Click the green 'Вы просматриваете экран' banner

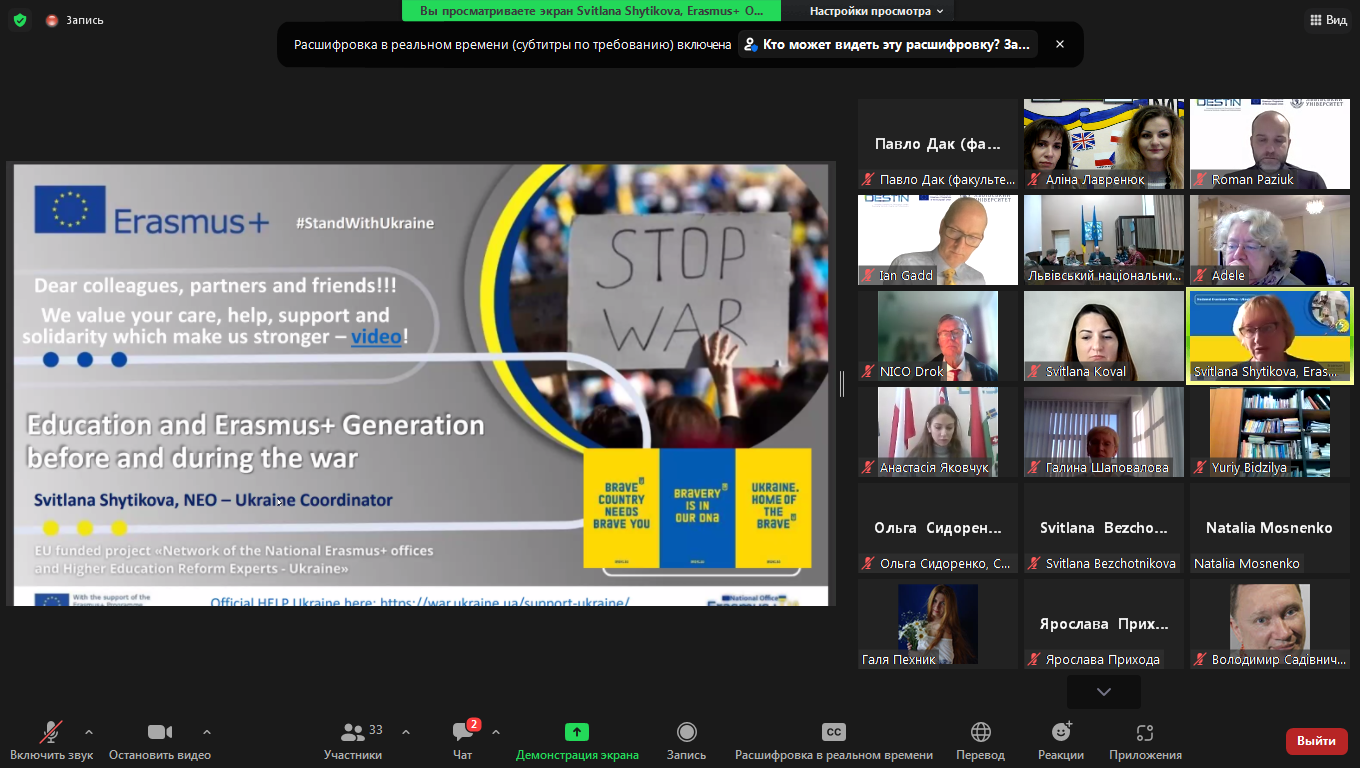[591, 11]
